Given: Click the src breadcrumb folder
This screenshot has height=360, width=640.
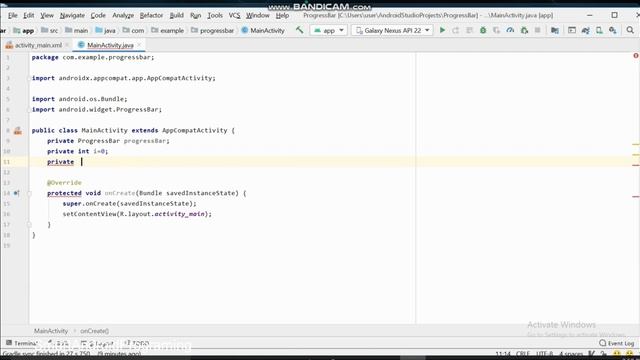Looking at the screenshot, I should pyautogui.click(x=50, y=30).
